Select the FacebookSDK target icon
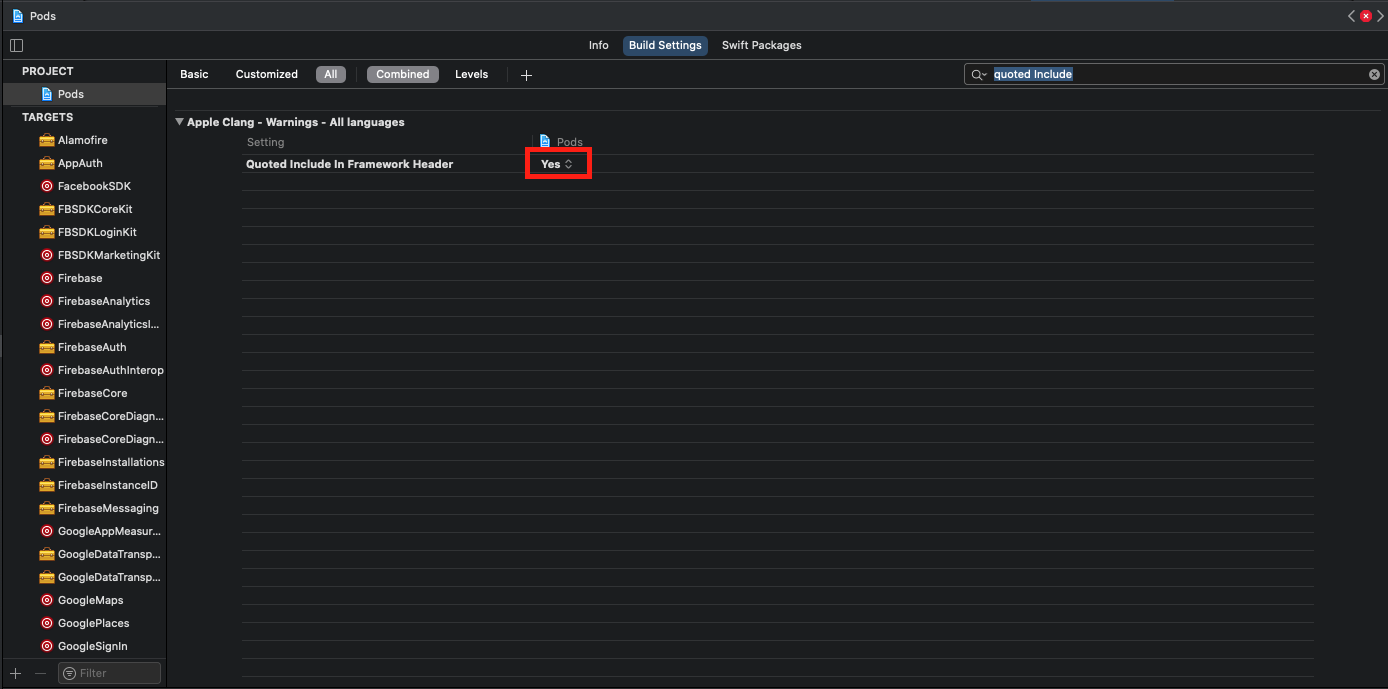The height and width of the screenshot is (689, 1388). point(46,187)
